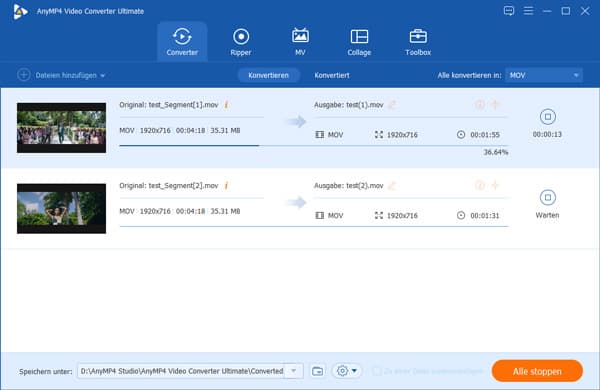Viewport: 600px width, 390px height.
Task: Open the output folder icon
Action: (318, 371)
